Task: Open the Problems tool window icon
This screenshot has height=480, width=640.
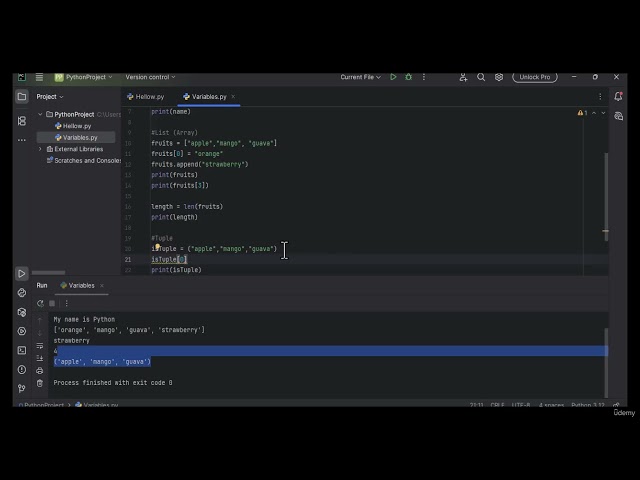Action: pyautogui.click(x=22, y=369)
